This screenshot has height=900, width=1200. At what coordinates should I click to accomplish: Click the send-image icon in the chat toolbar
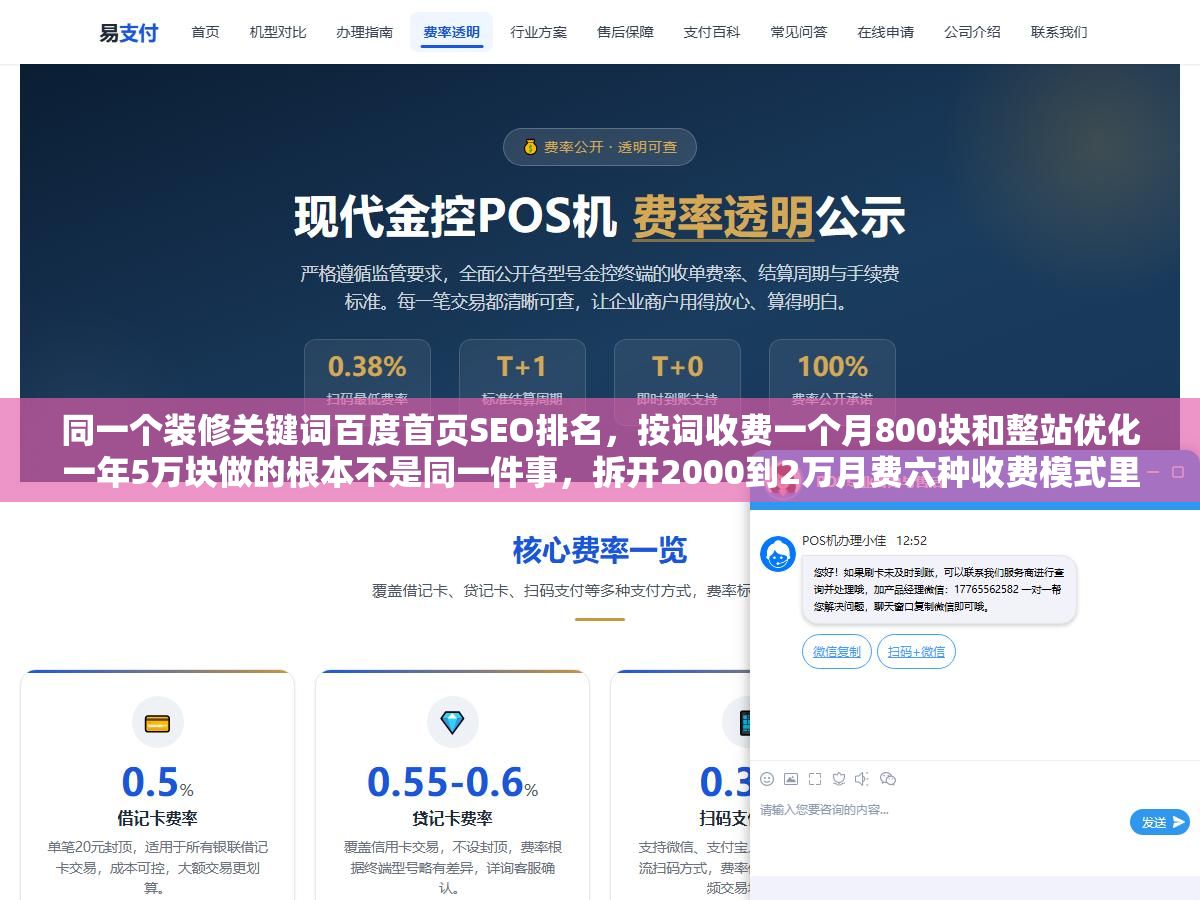point(791,779)
